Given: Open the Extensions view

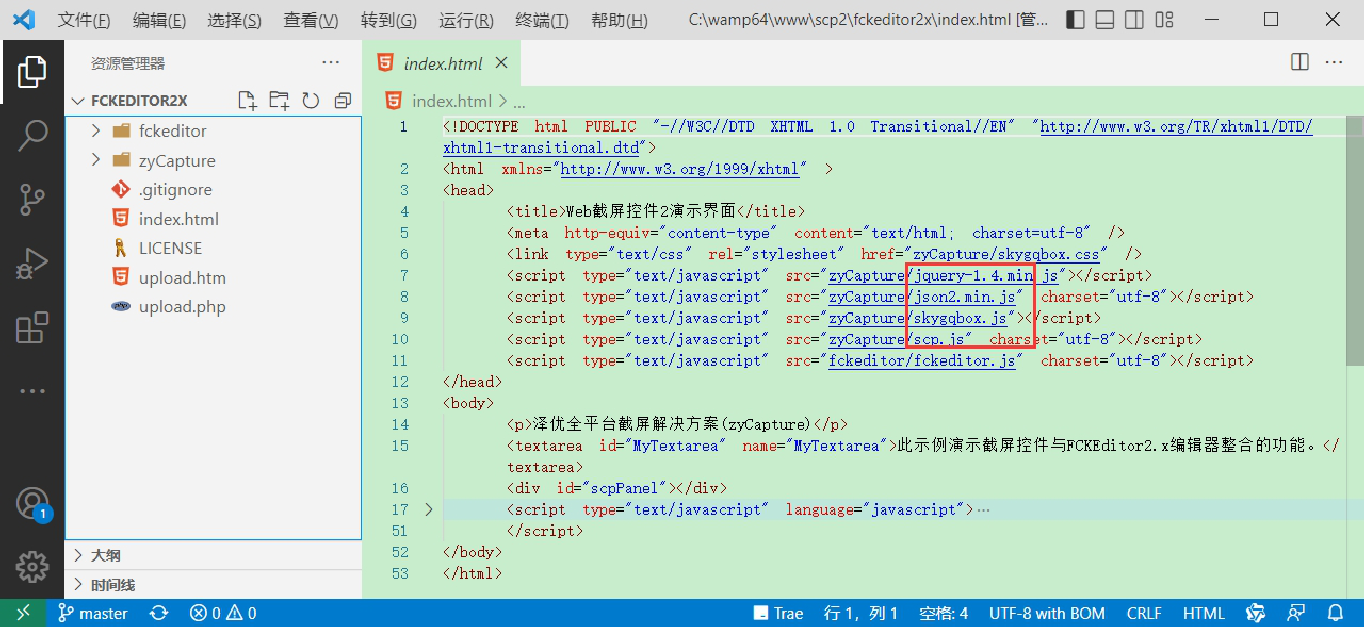Looking at the screenshot, I should 32,328.
